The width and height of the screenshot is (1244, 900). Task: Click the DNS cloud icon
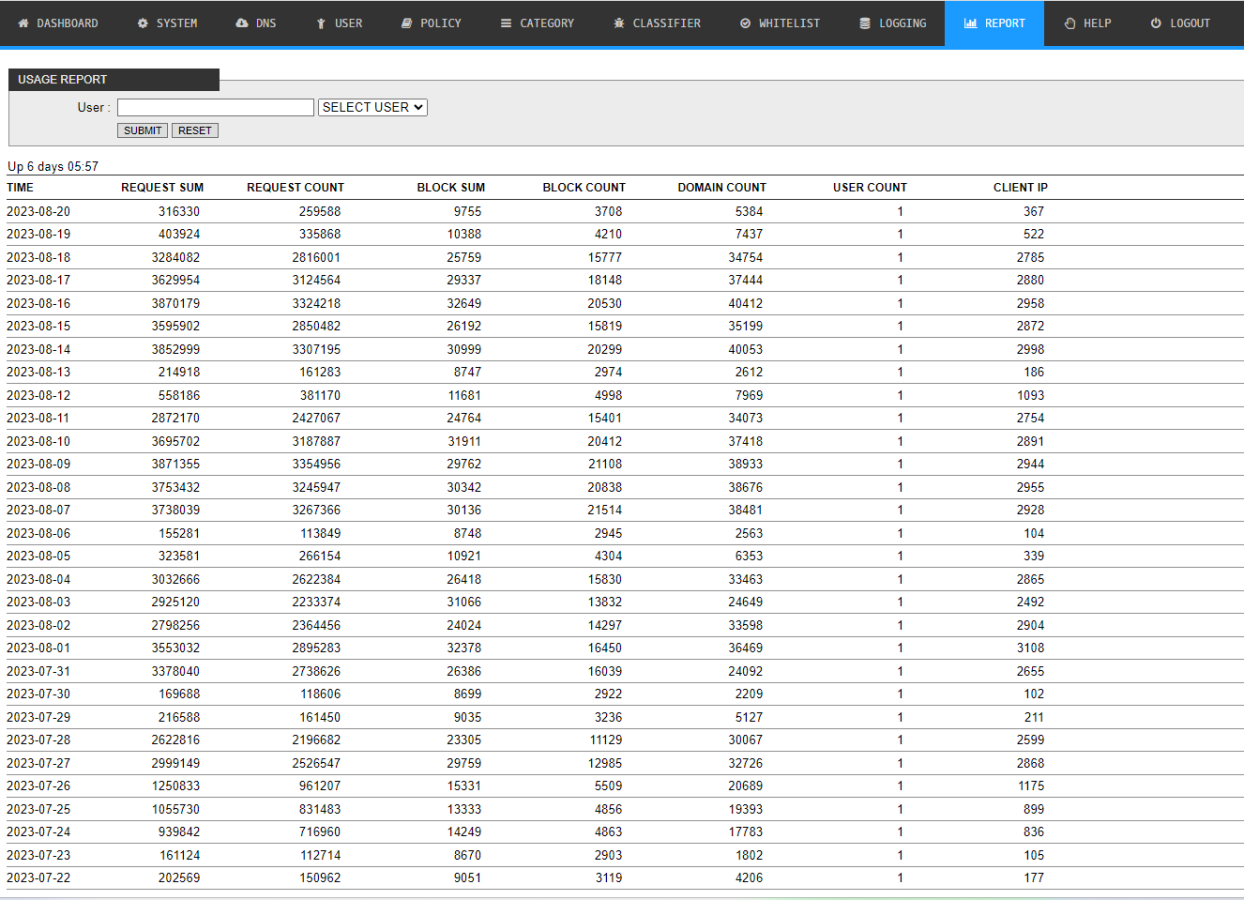pos(242,23)
